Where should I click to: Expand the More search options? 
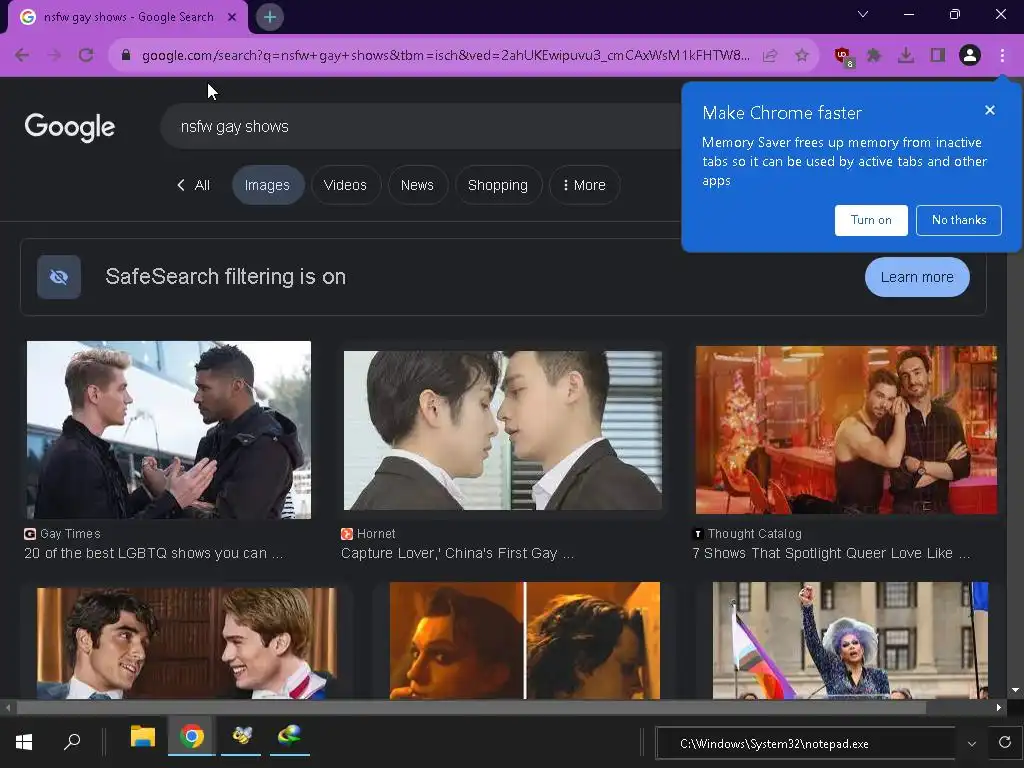(x=584, y=185)
